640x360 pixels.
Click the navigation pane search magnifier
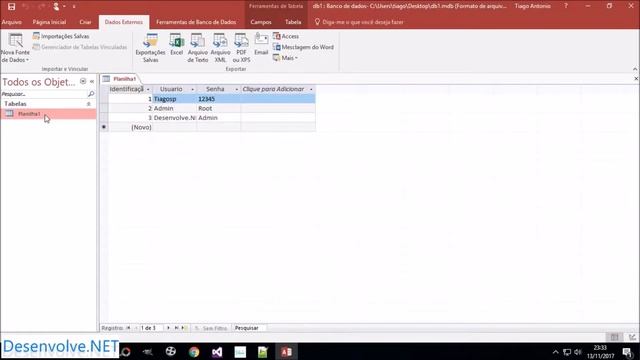(x=91, y=94)
